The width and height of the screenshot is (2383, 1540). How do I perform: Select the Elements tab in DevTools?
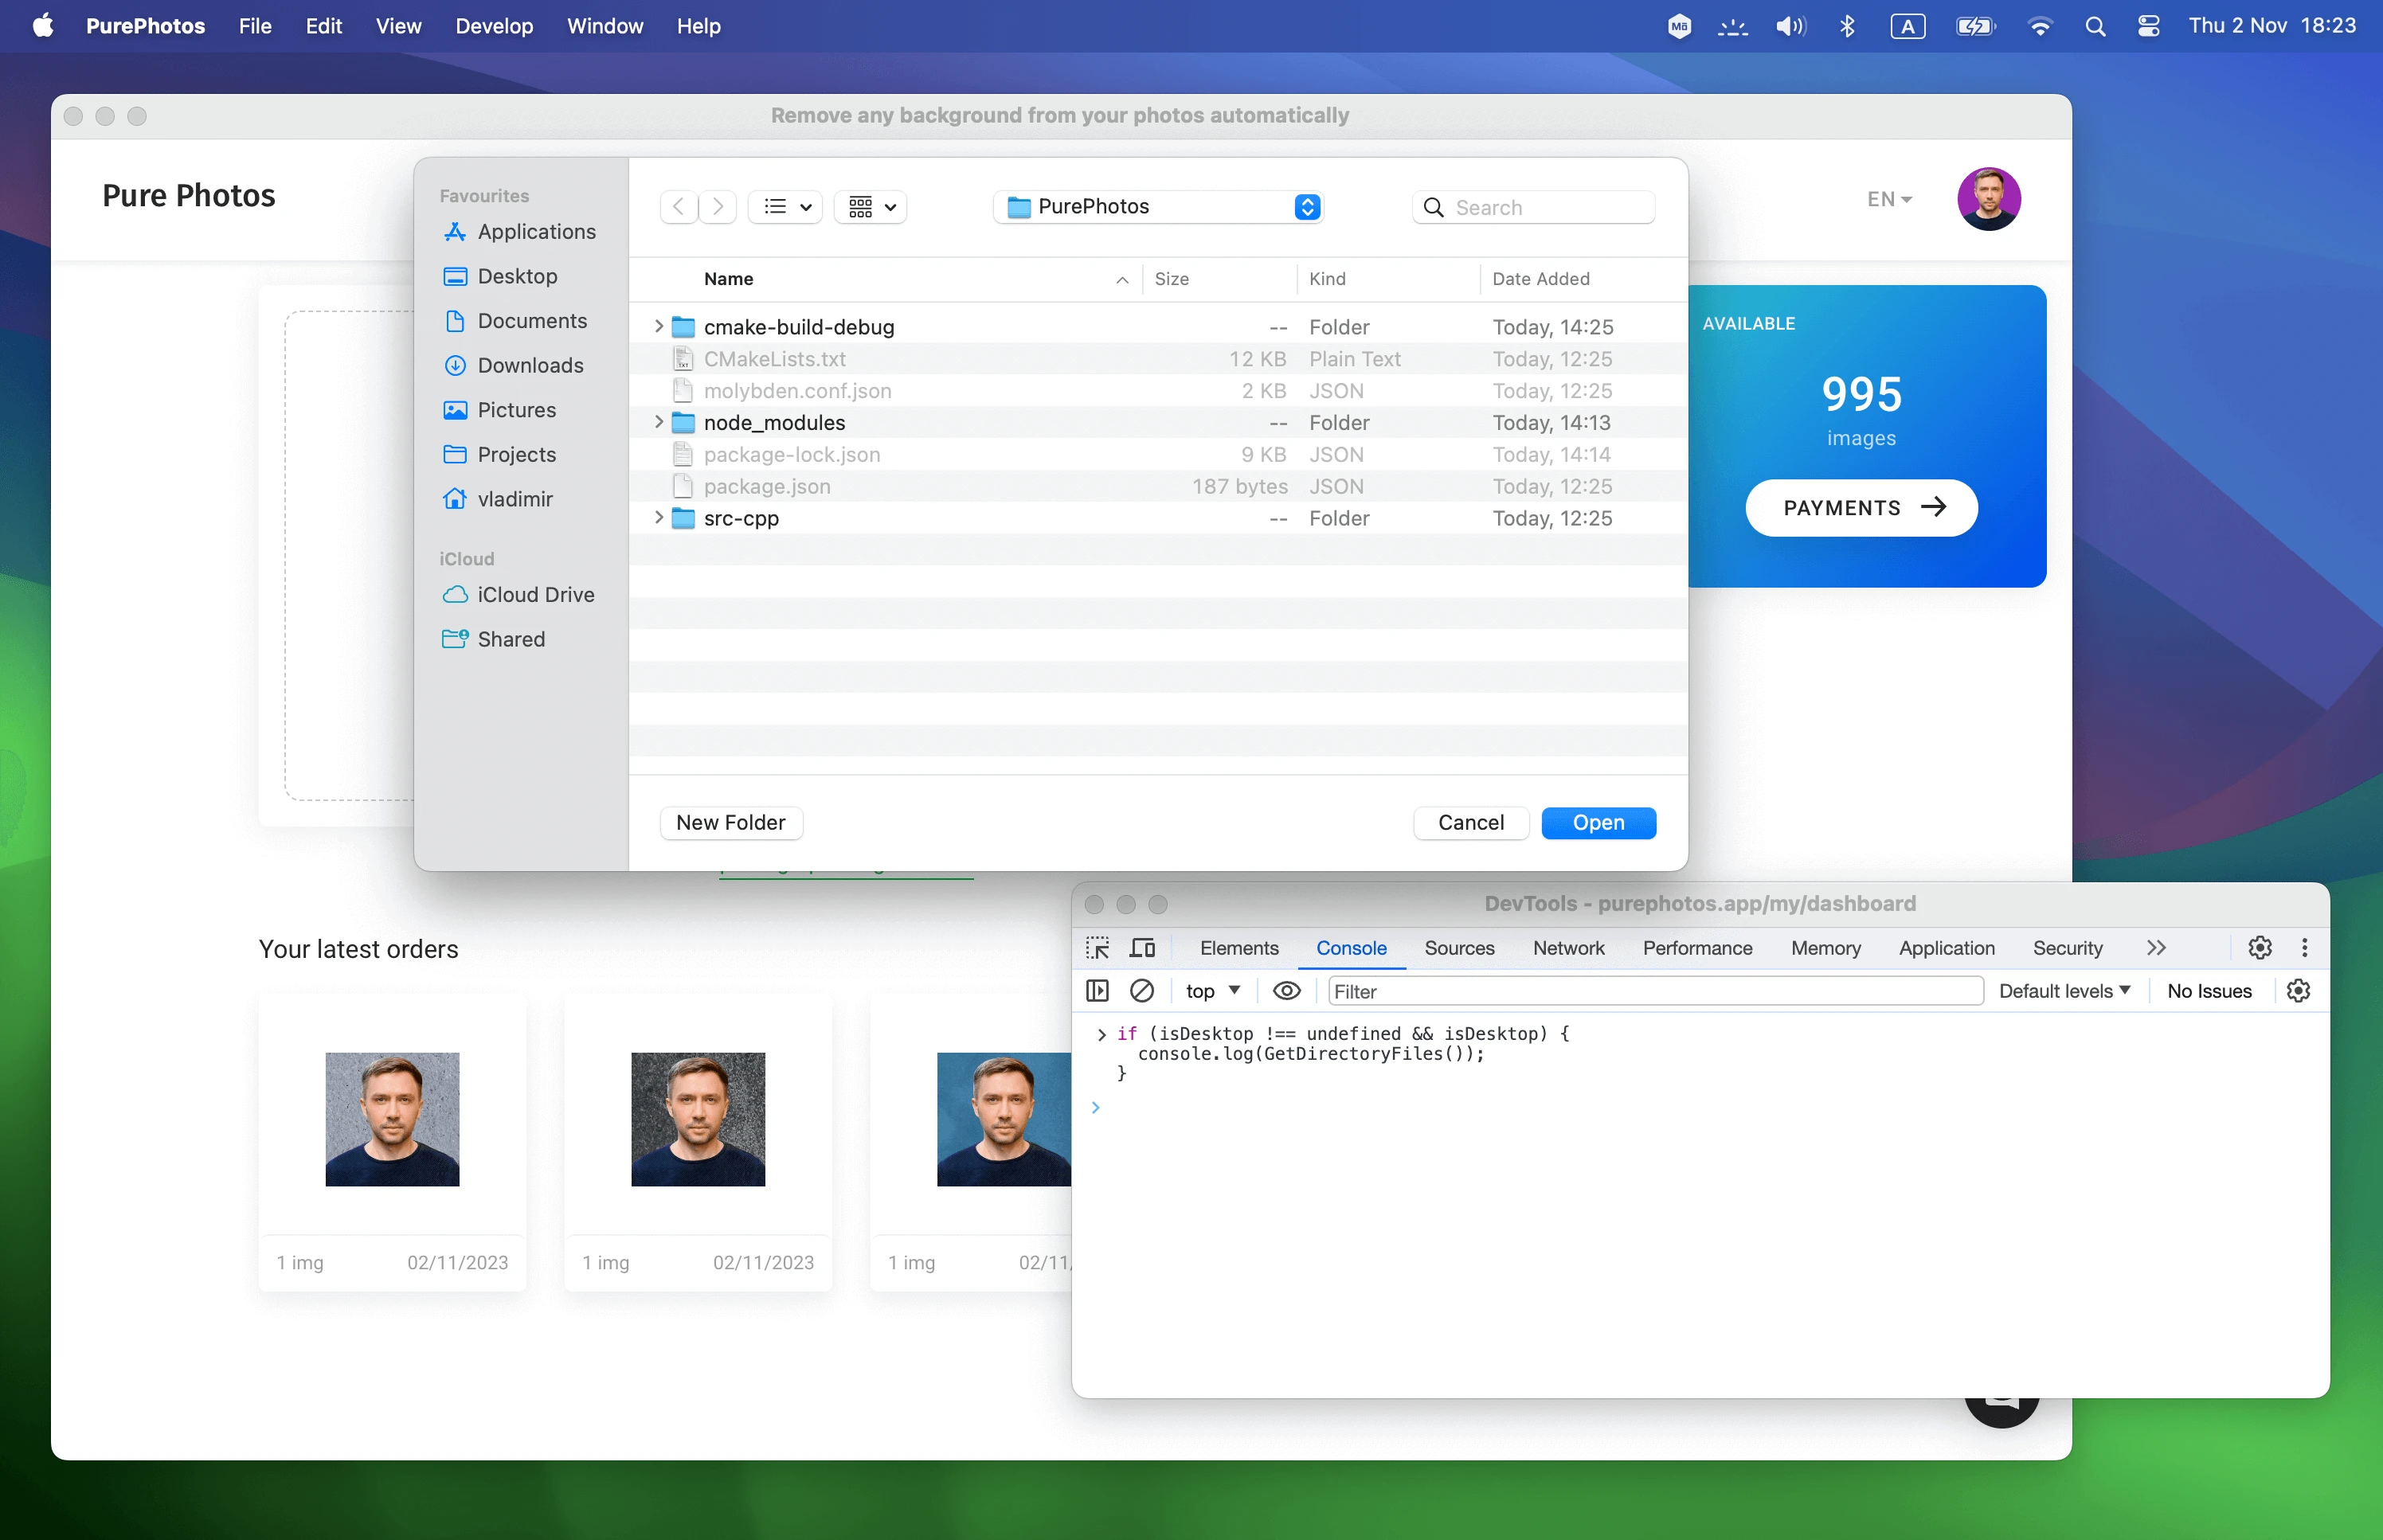pyautogui.click(x=1238, y=946)
